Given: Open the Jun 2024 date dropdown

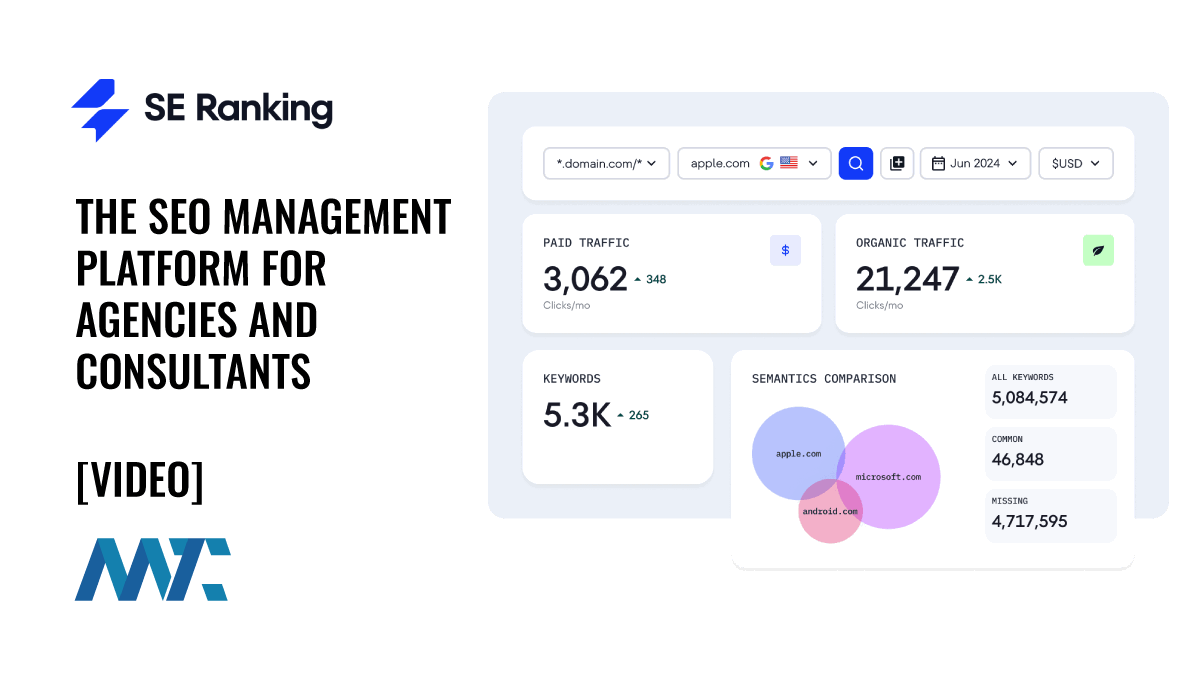Looking at the screenshot, I should pos(975,163).
